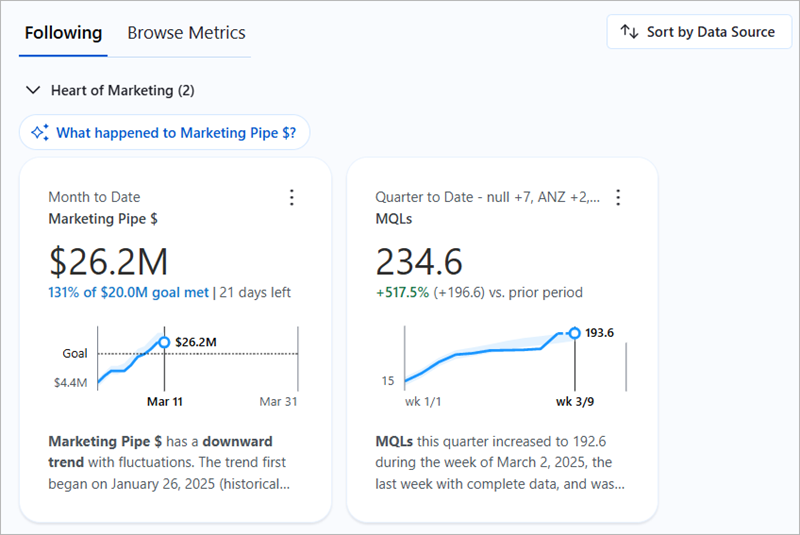
Task: Click the sparkle AI insights icon
Action: 40,132
